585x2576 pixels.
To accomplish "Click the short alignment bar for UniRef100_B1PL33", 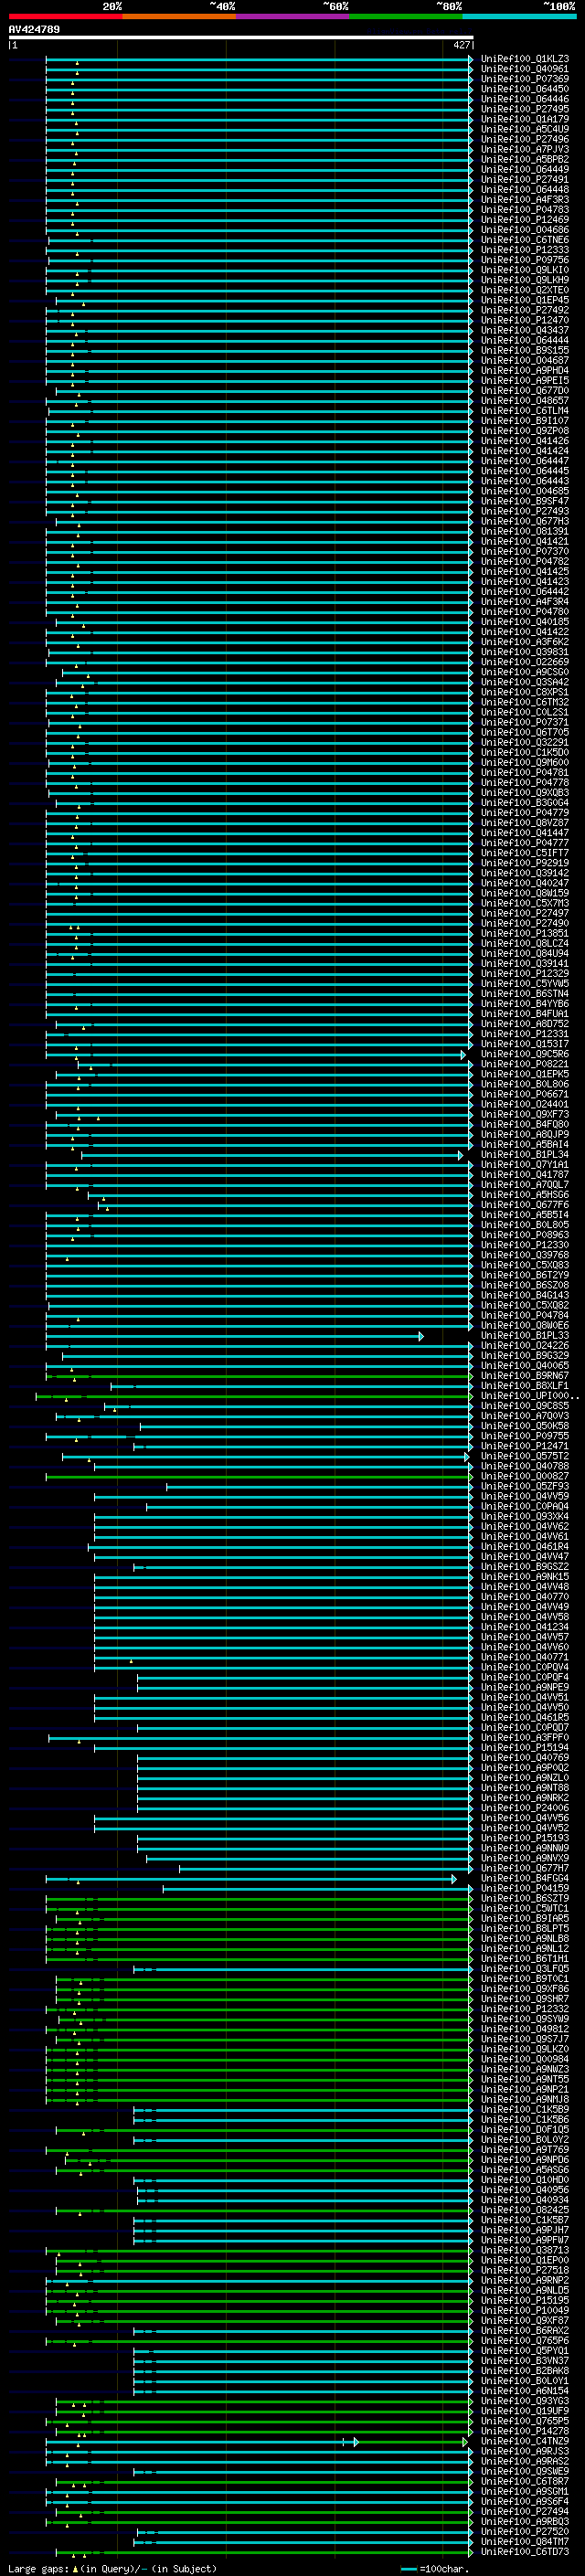I will pyautogui.click(x=234, y=1336).
